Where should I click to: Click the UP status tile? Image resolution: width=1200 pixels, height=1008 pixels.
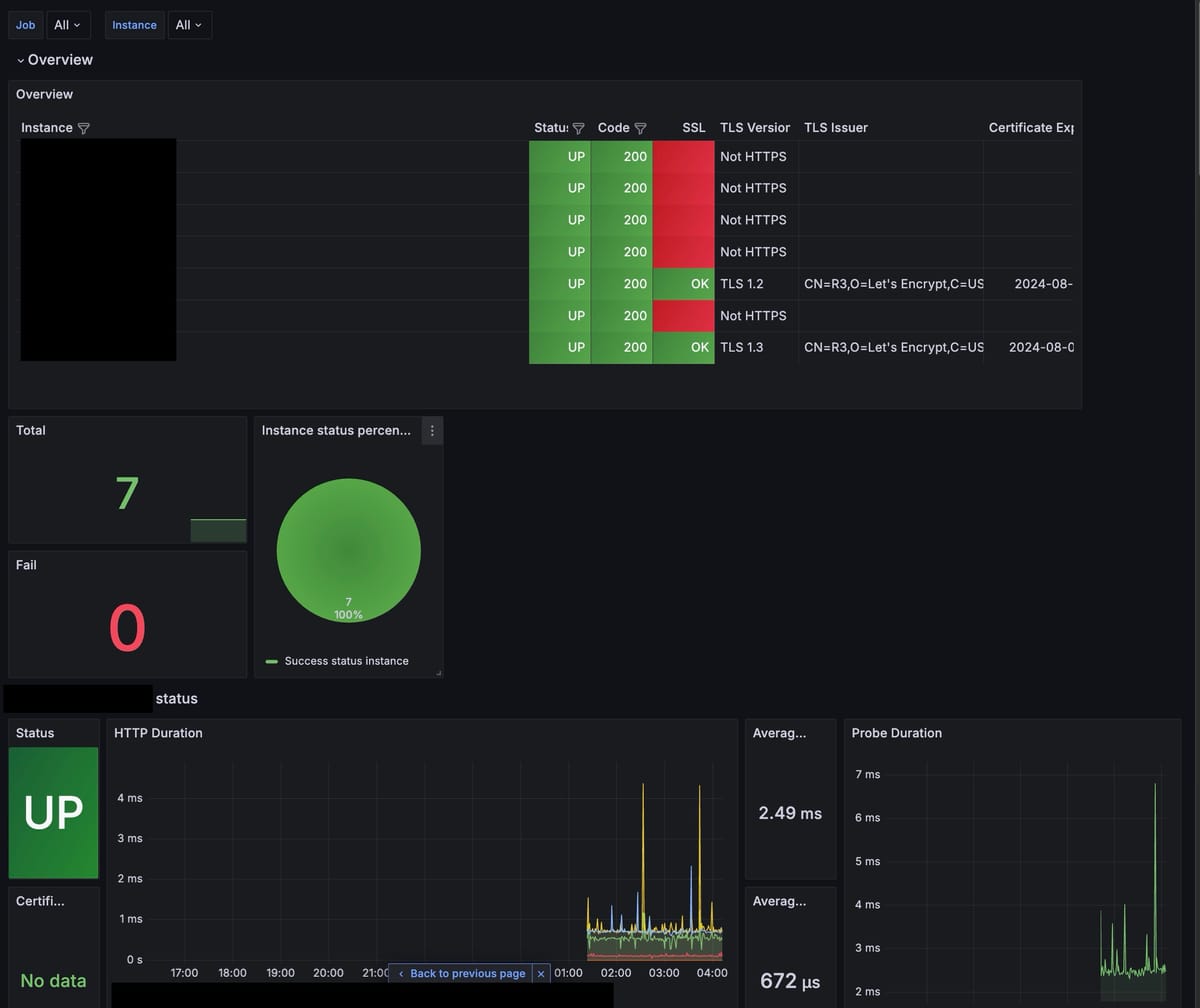pyautogui.click(x=53, y=813)
